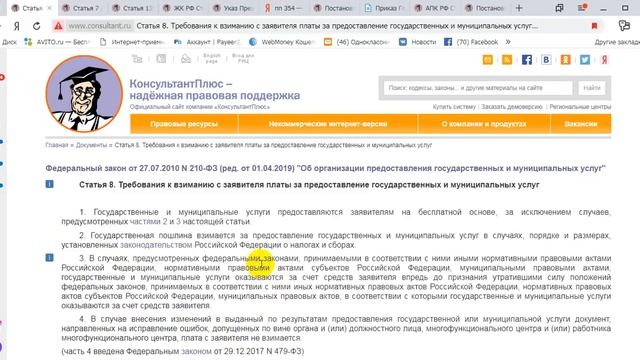640x360 pixels.
Task: Click the info icon beside Статья 8 heading
Action: (x=49, y=184)
